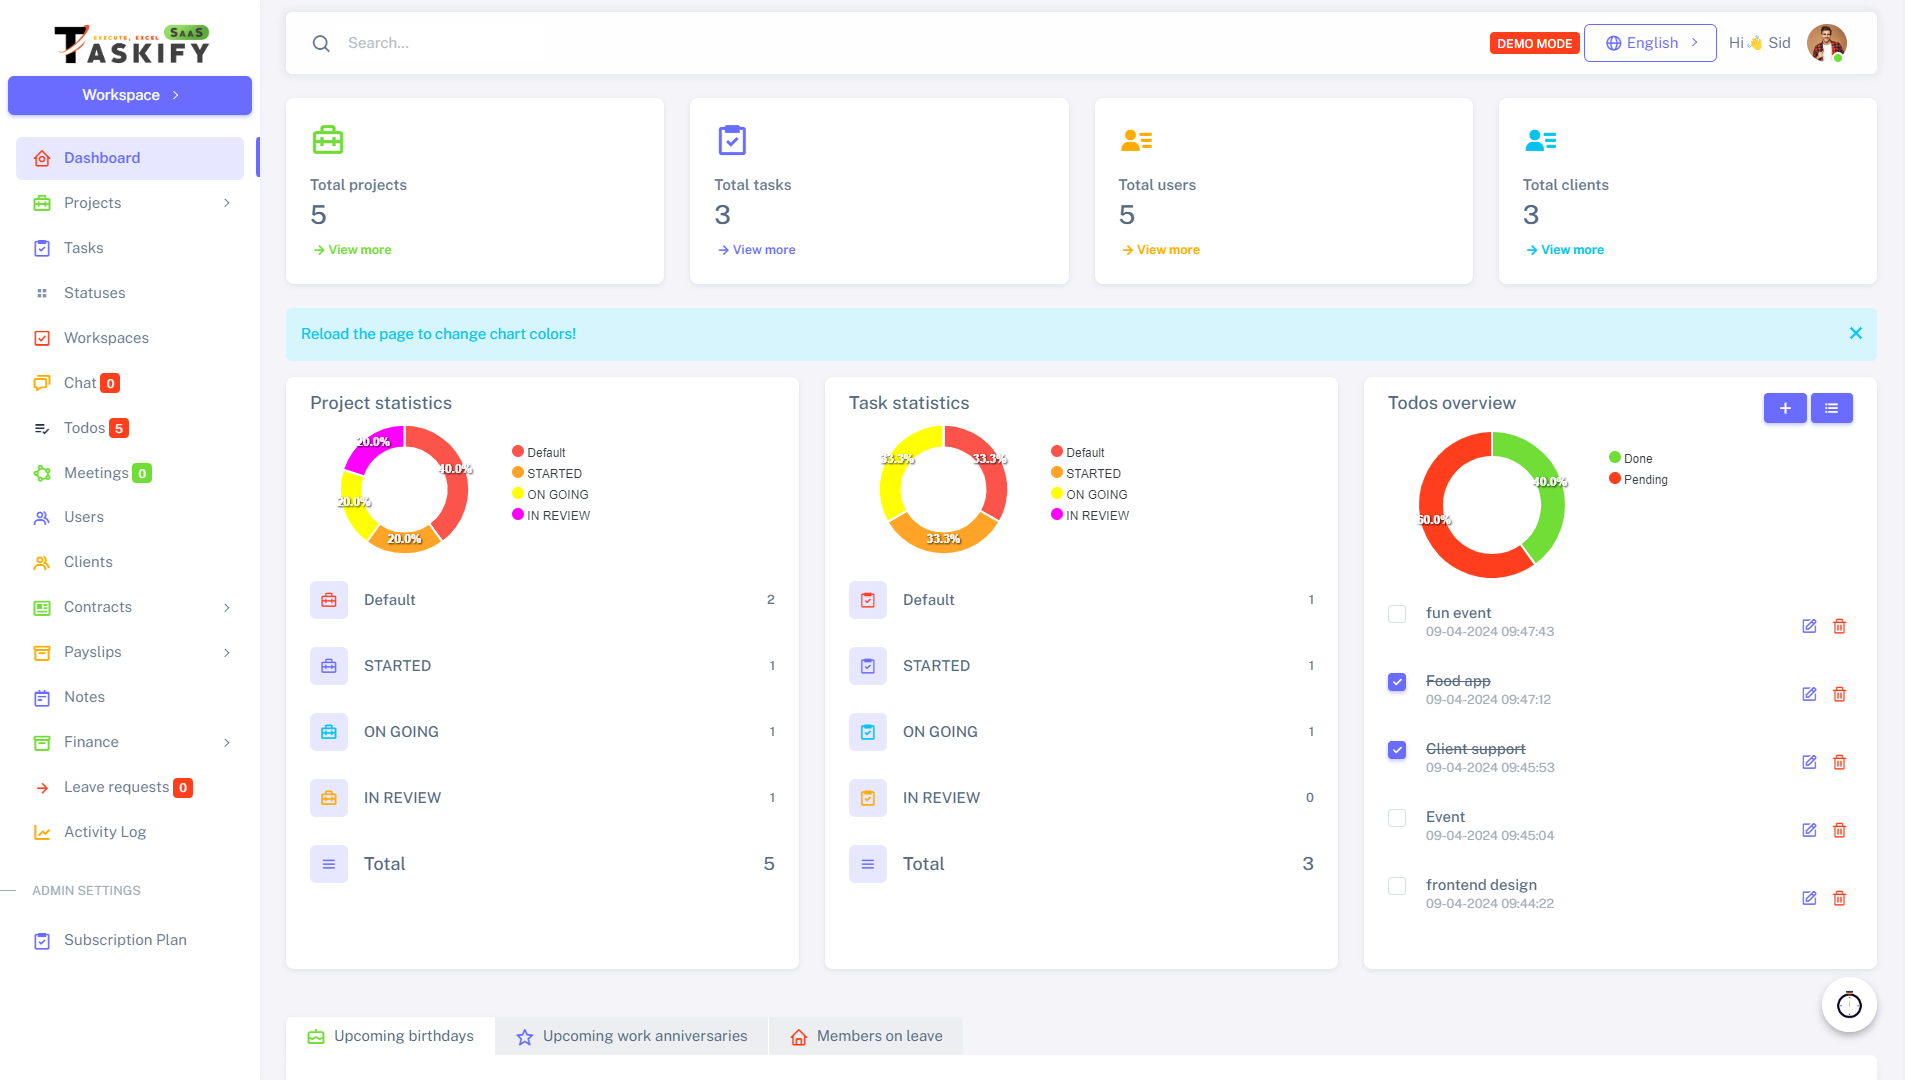The width and height of the screenshot is (1905, 1080).
Task: Check the 'fun event' todo checkbox
Action: tap(1397, 614)
